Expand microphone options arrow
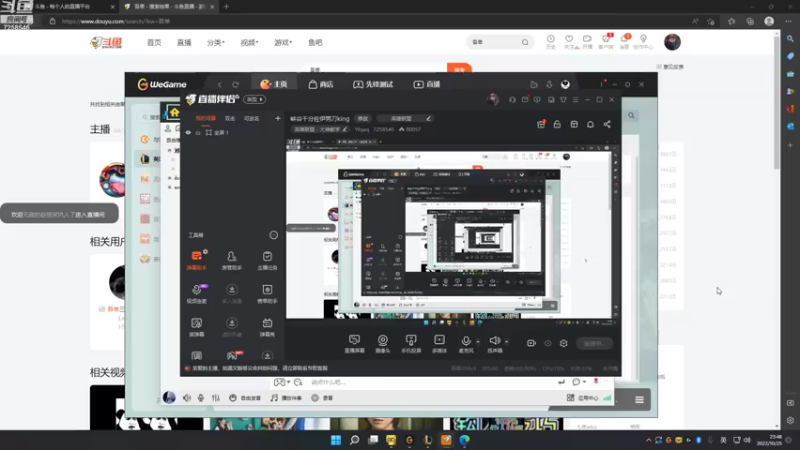Screen dimensions: 800x450 (x=478, y=341)
